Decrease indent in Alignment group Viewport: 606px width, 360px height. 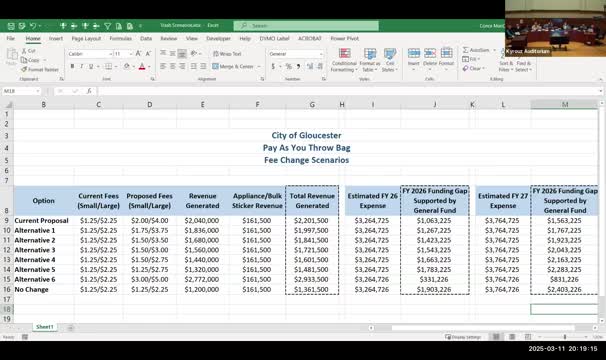pos(194,66)
